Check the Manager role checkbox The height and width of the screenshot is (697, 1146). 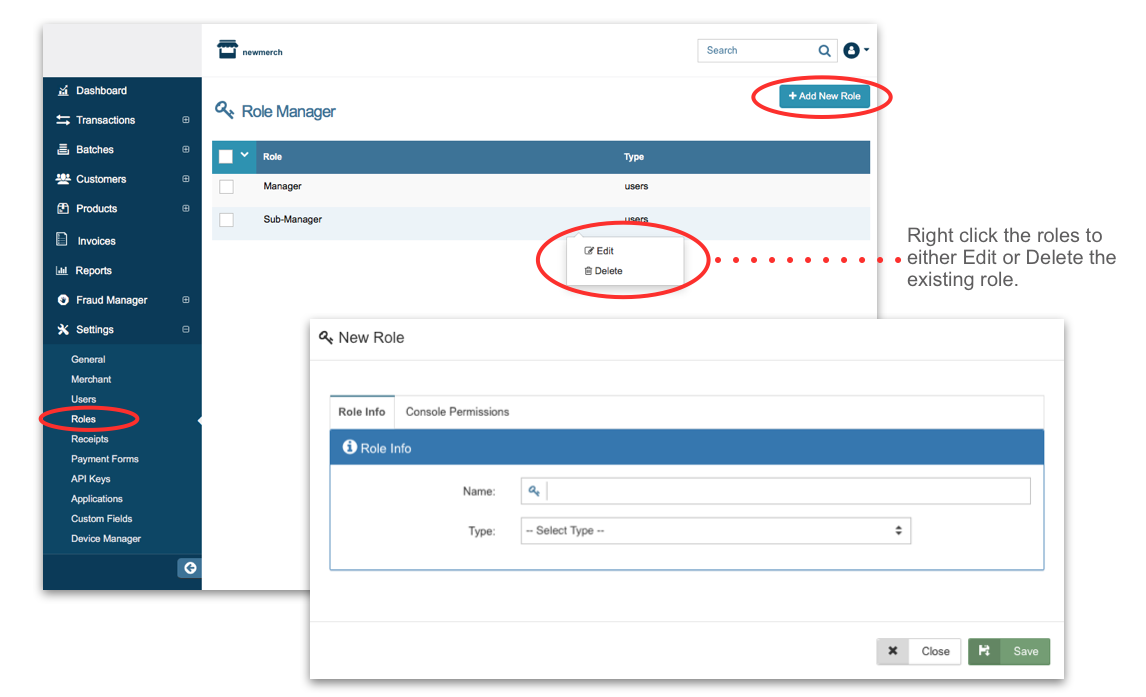pos(226,187)
